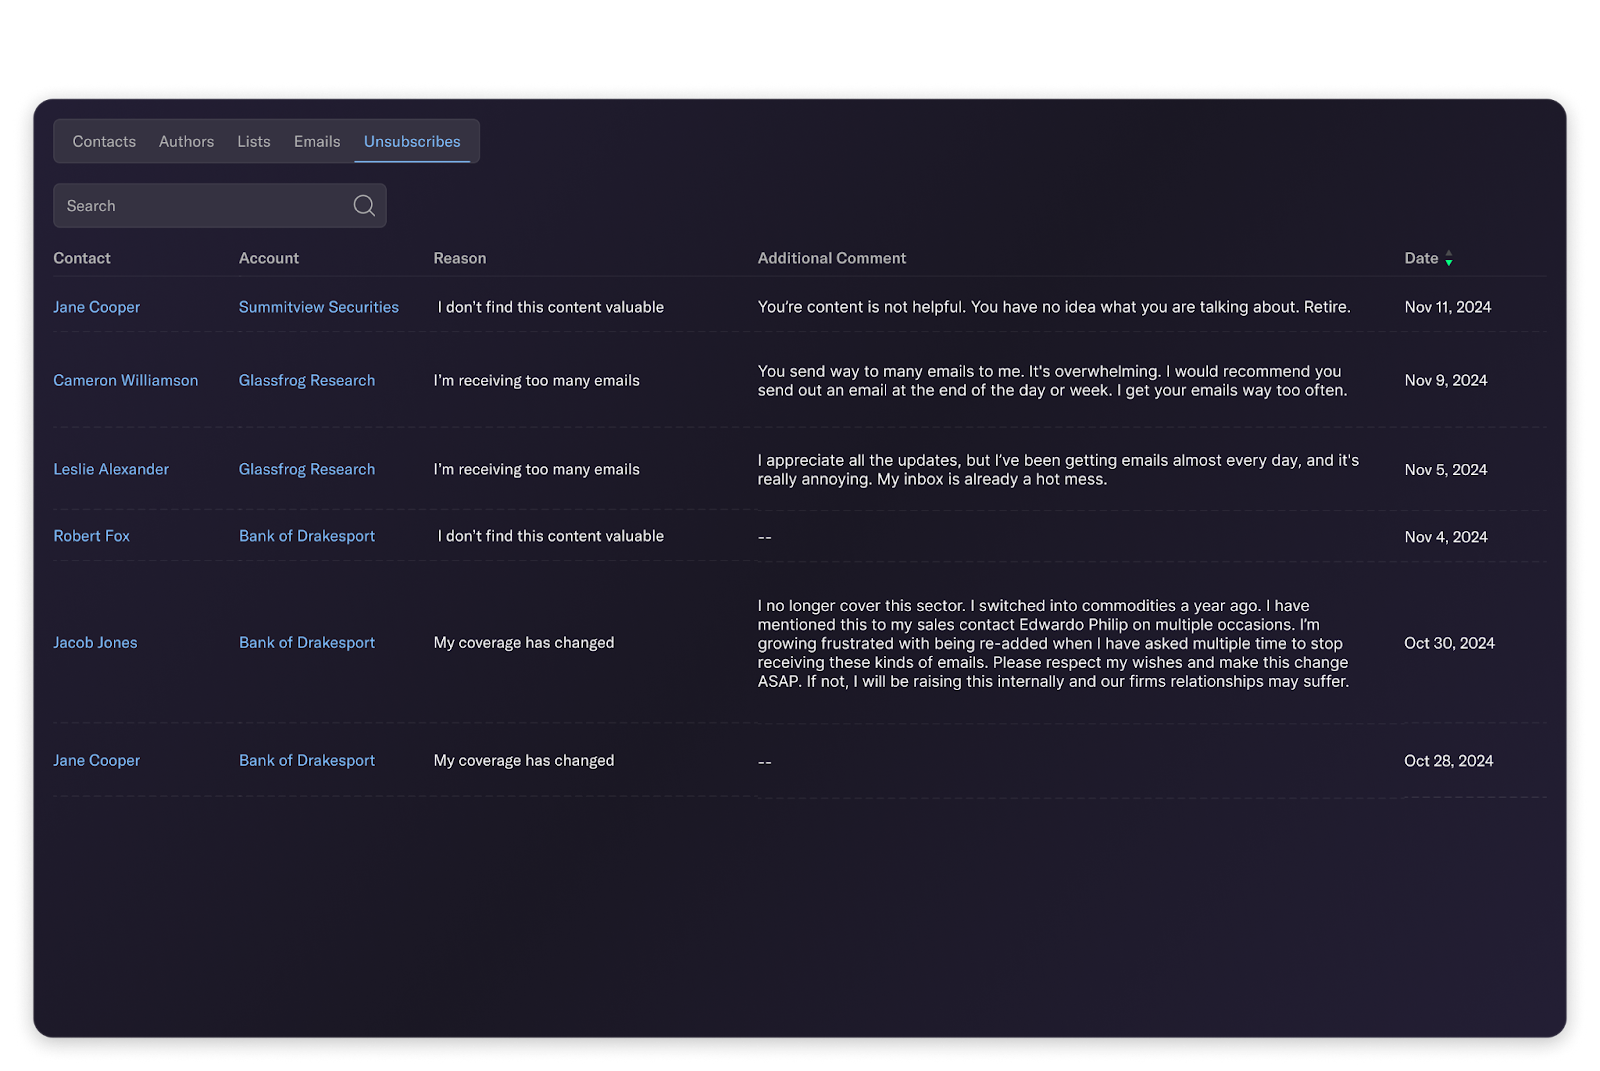Image resolution: width=1600 pixels, height=1071 pixels.
Task: Click the Date column header
Action: pos(1420,258)
